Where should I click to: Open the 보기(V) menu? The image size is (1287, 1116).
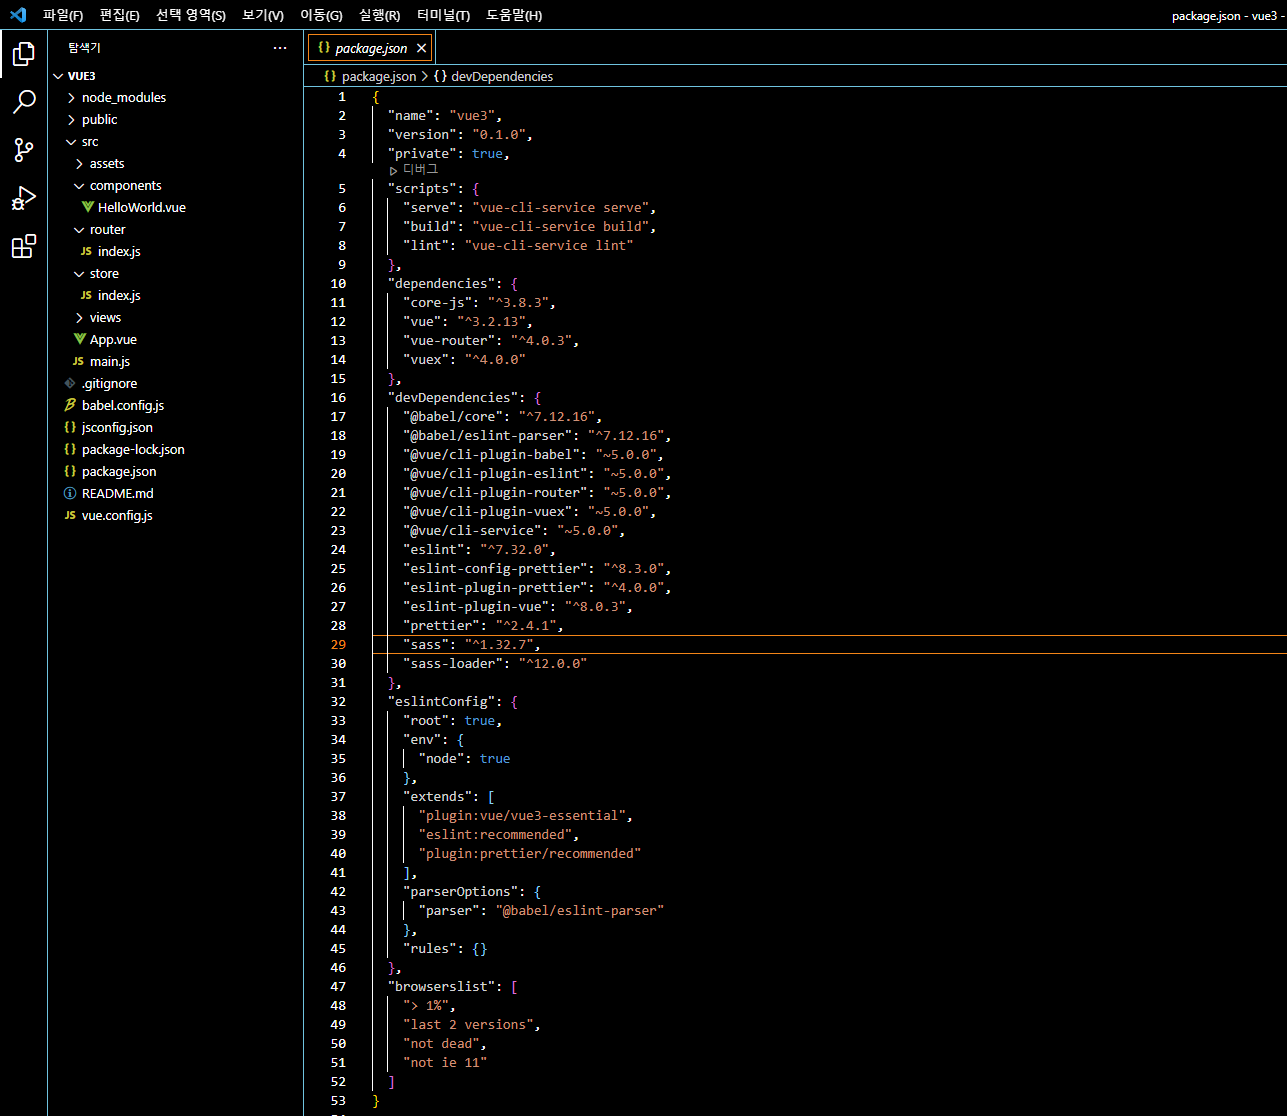click(263, 15)
